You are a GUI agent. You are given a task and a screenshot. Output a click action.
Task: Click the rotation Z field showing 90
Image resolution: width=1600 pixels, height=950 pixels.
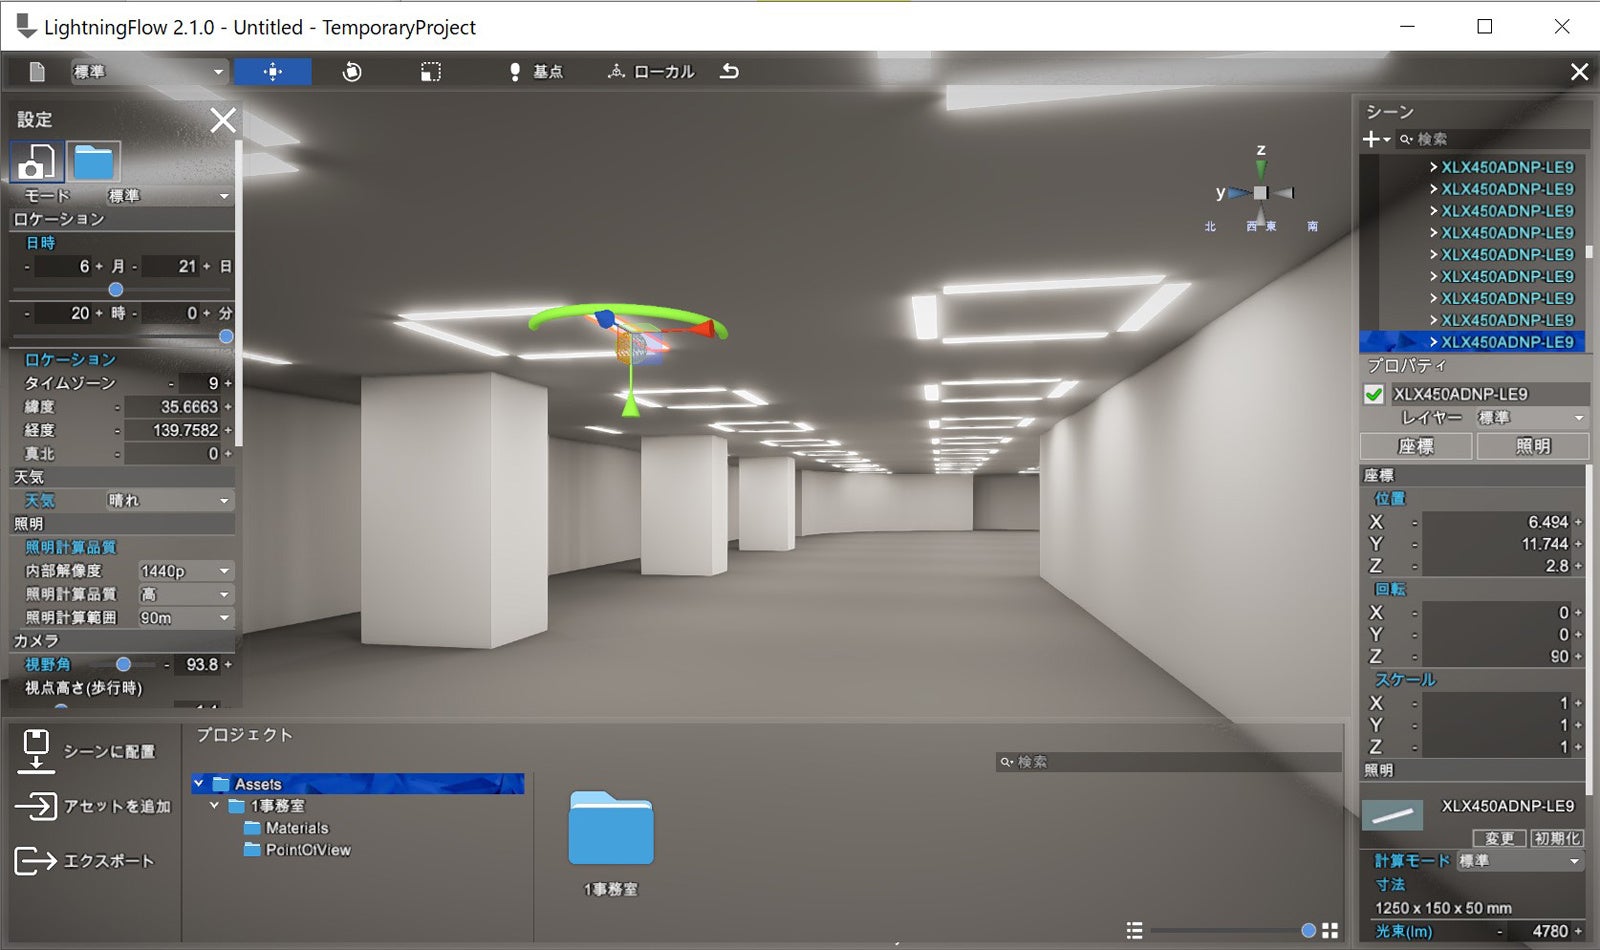pyautogui.click(x=1497, y=656)
